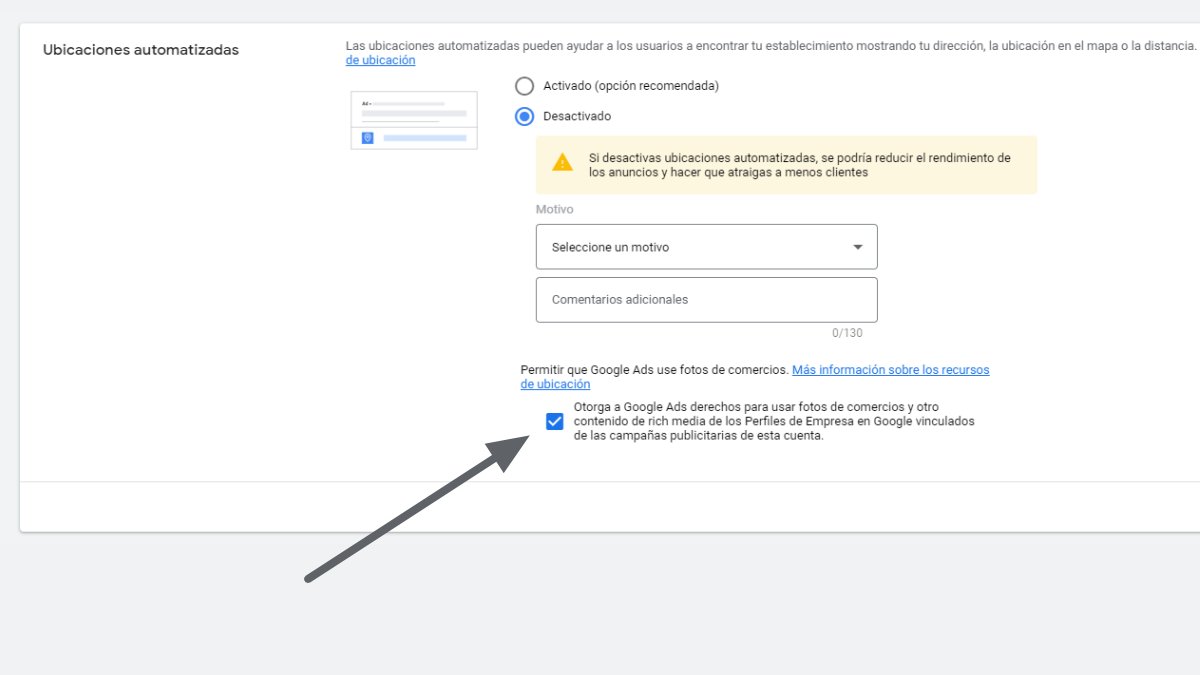
Task: Click the 'Motivo' field label
Action: [x=554, y=209]
